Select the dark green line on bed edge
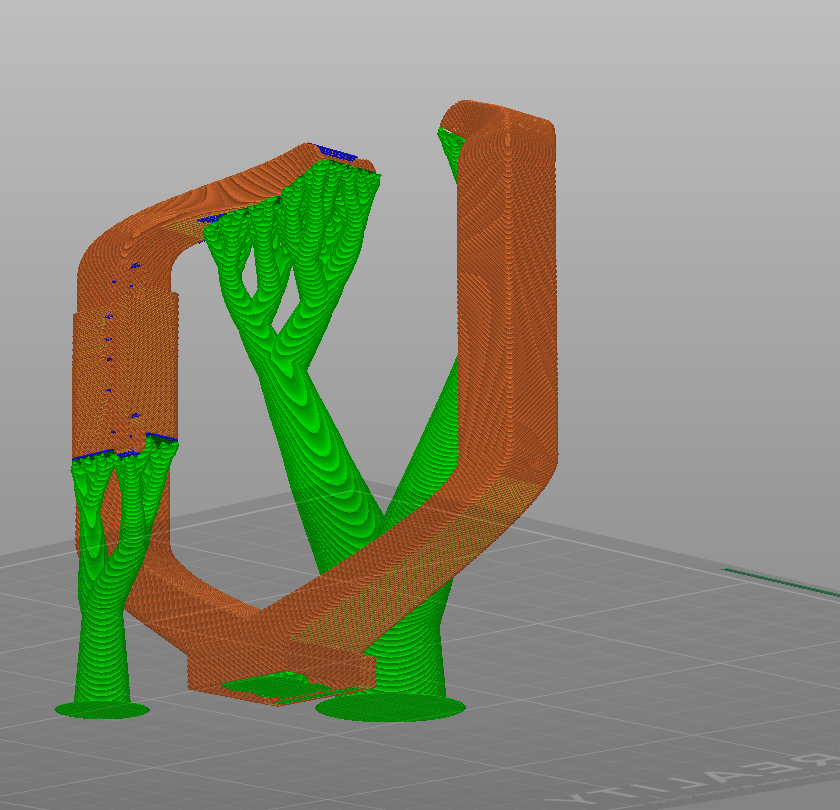The height and width of the screenshot is (810, 840). (x=780, y=581)
